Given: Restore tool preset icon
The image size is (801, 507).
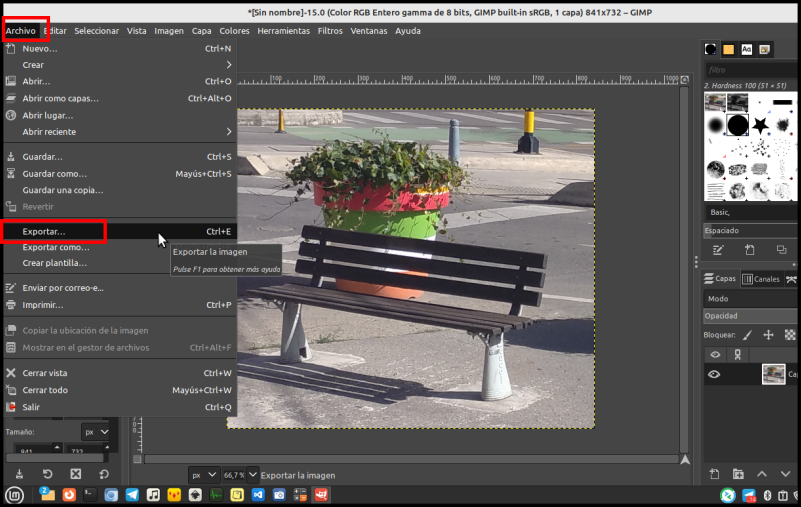Looking at the screenshot, I should pyautogui.click(x=48, y=474).
